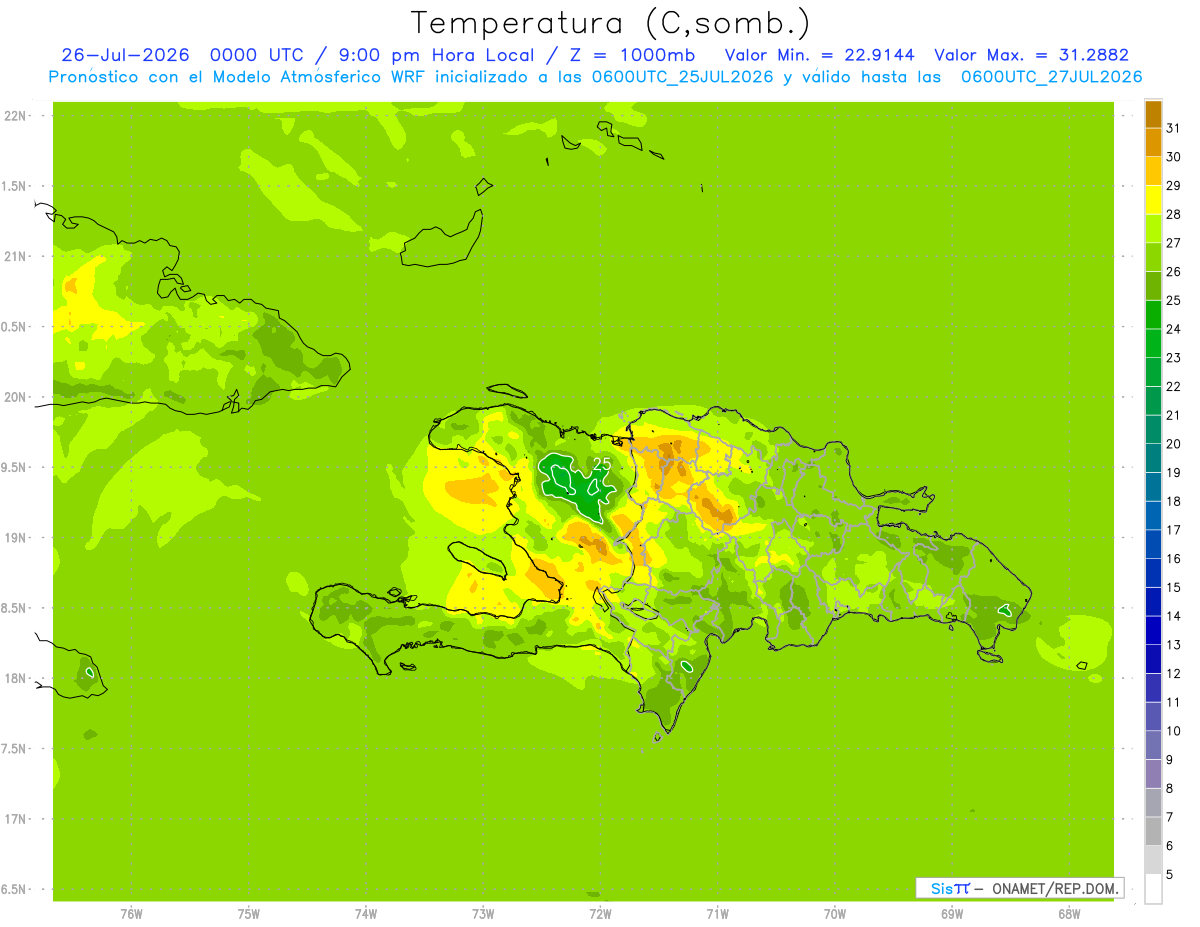Select the '69W' longitude label

click(952, 913)
